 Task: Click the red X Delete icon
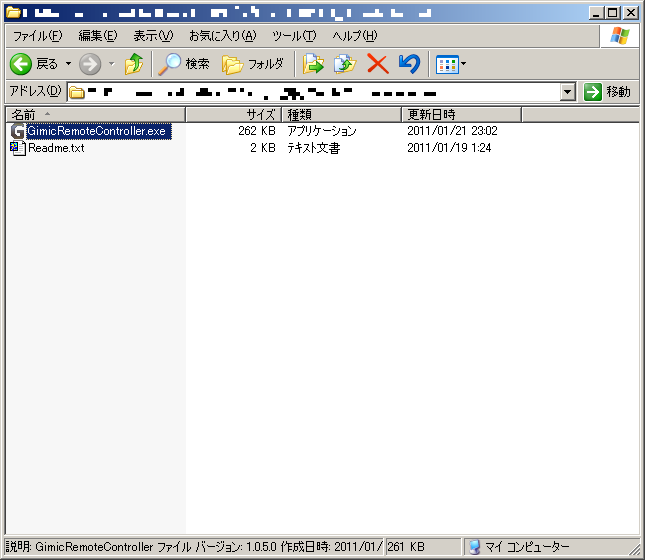[x=377, y=64]
